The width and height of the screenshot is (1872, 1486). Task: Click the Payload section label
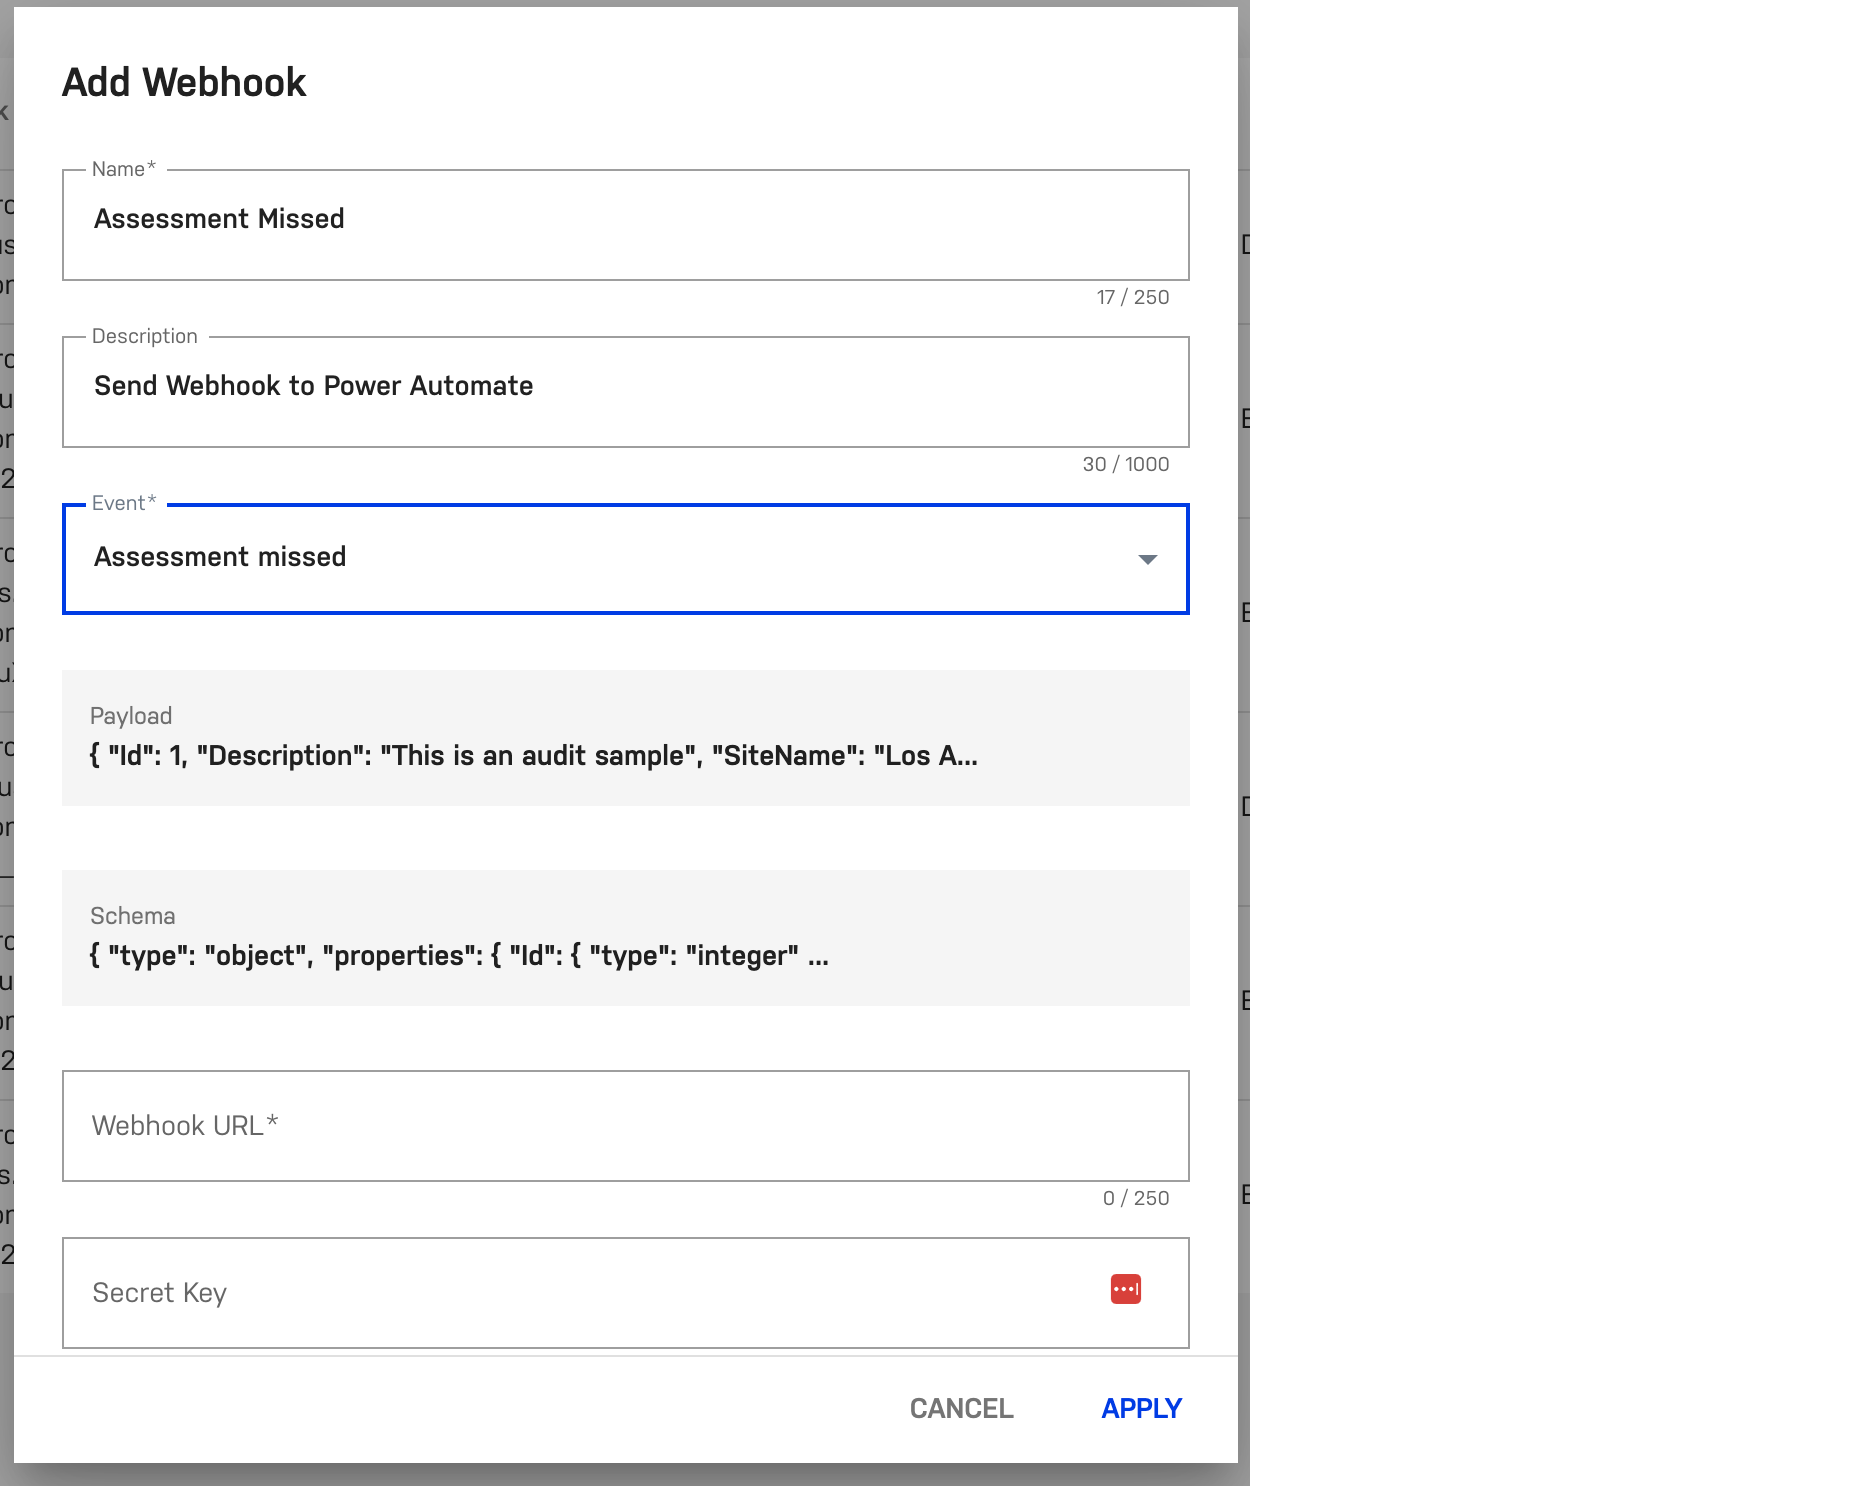pyautogui.click(x=131, y=716)
